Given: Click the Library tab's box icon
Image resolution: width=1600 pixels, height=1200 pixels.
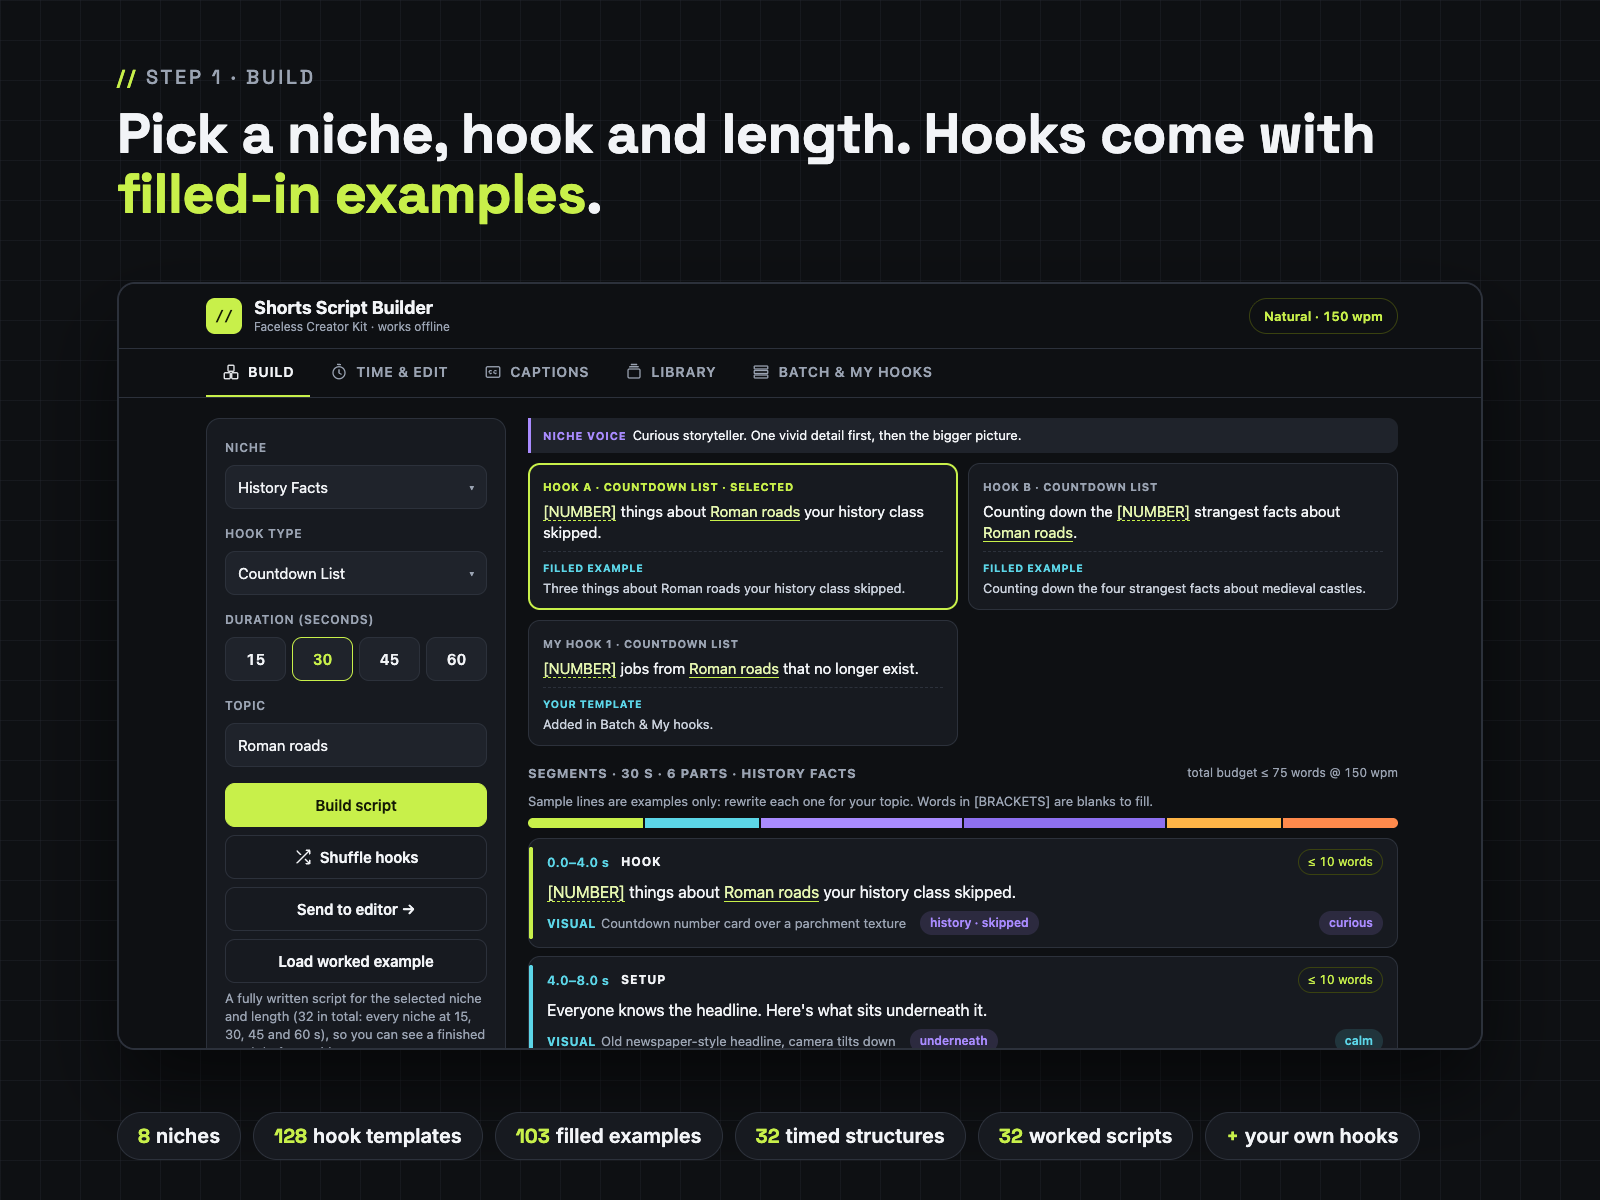Looking at the screenshot, I should [x=634, y=371].
